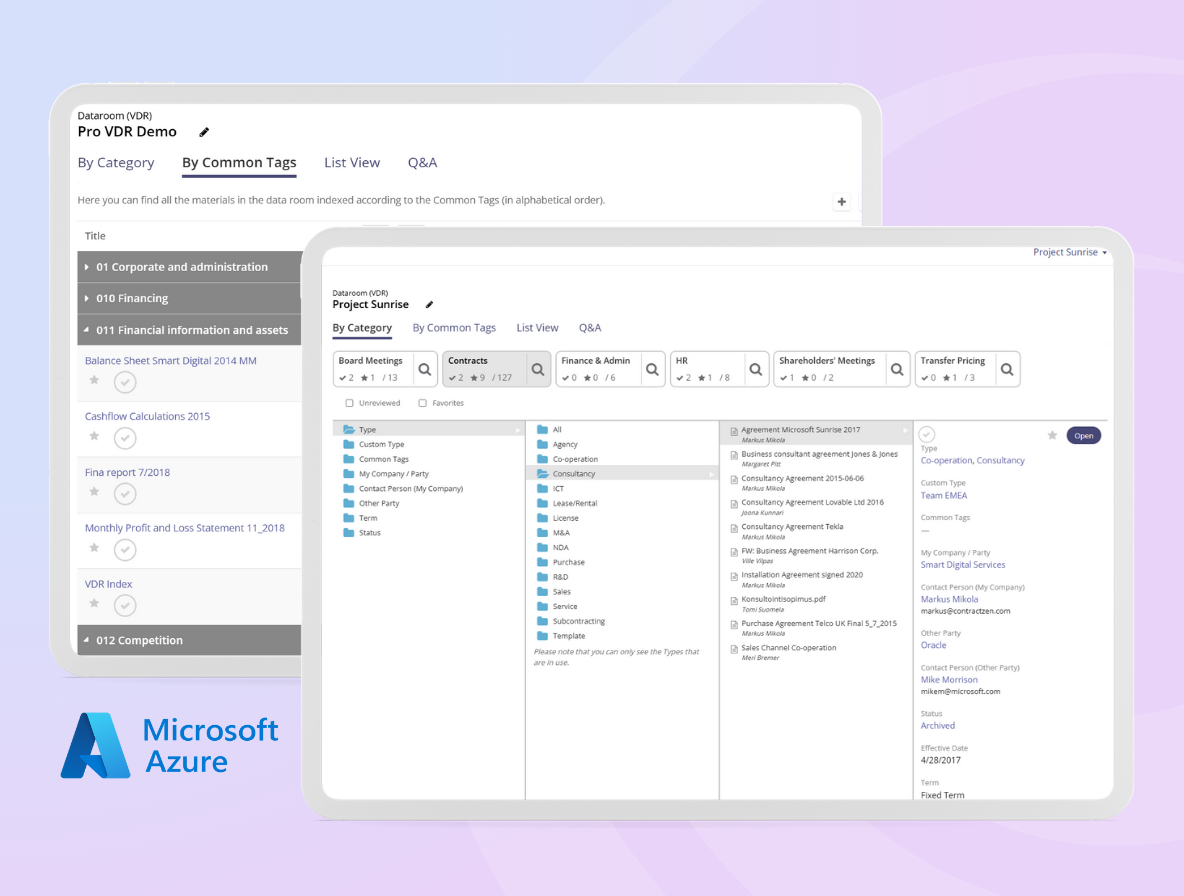
Task: Follow the Smart Digital Services company link
Action: [962, 565]
